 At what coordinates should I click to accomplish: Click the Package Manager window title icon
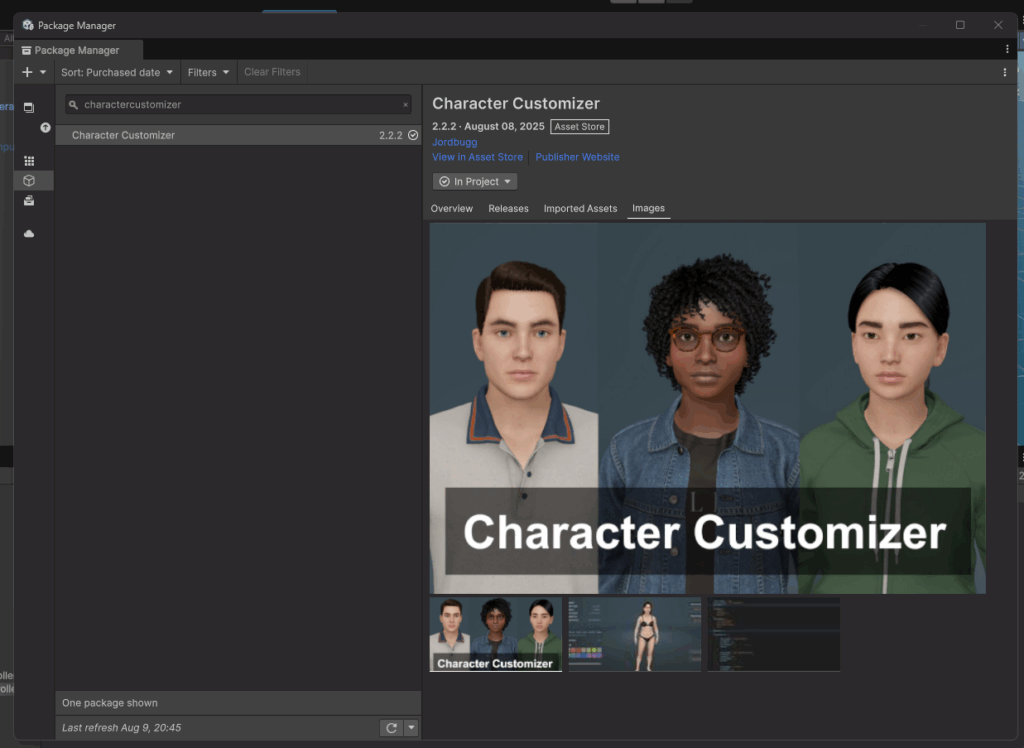[x=28, y=25]
